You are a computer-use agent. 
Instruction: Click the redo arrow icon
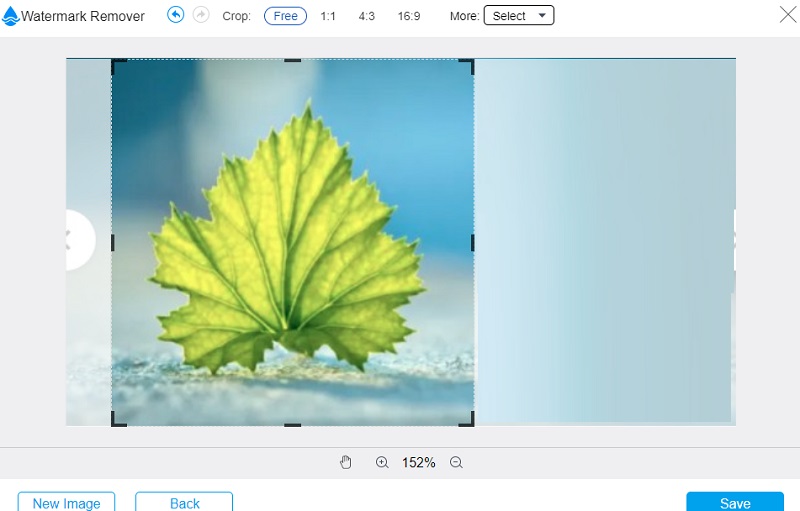click(201, 15)
